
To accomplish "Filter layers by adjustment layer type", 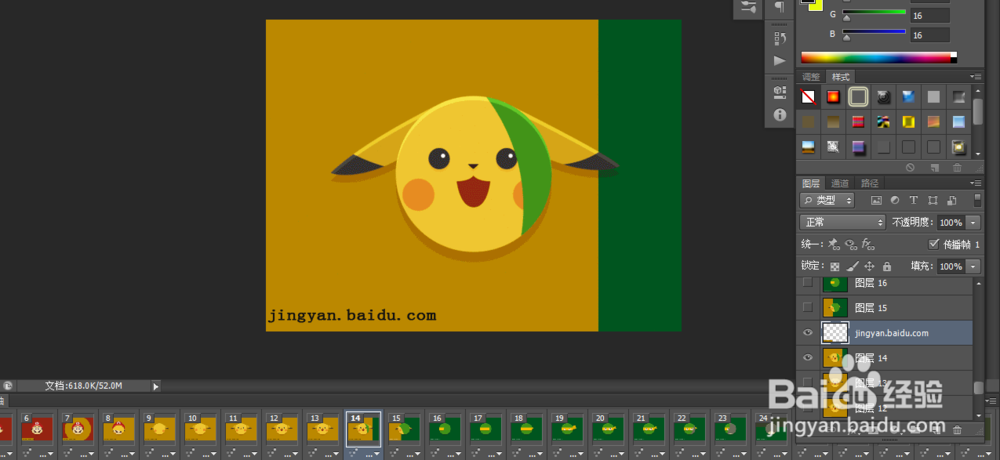I will click(x=895, y=200).
